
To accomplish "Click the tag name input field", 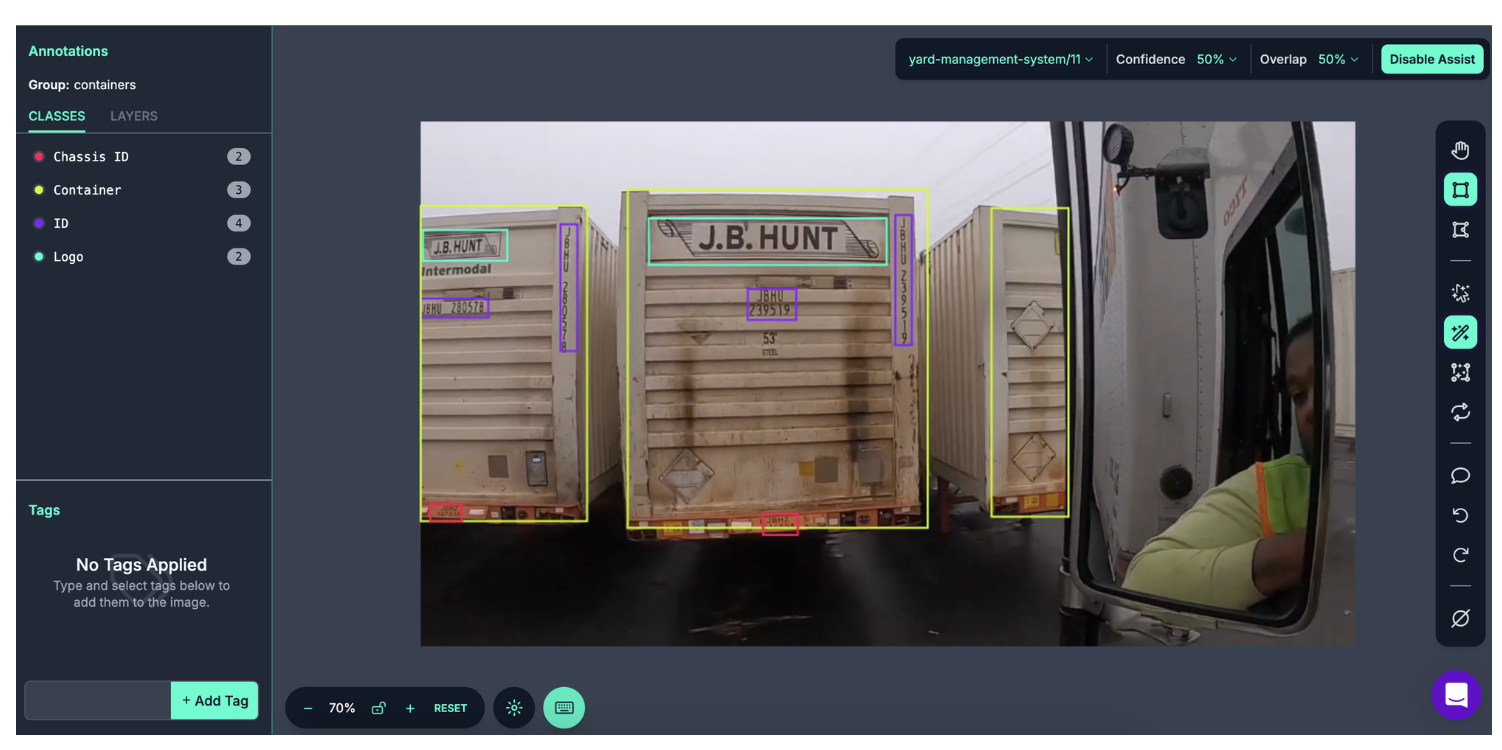I will [x=98, y=701].
